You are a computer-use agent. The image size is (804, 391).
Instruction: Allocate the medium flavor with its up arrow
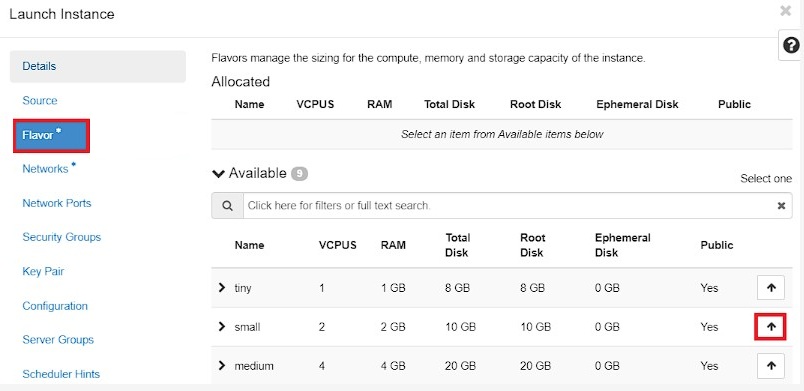coord(771,366)
